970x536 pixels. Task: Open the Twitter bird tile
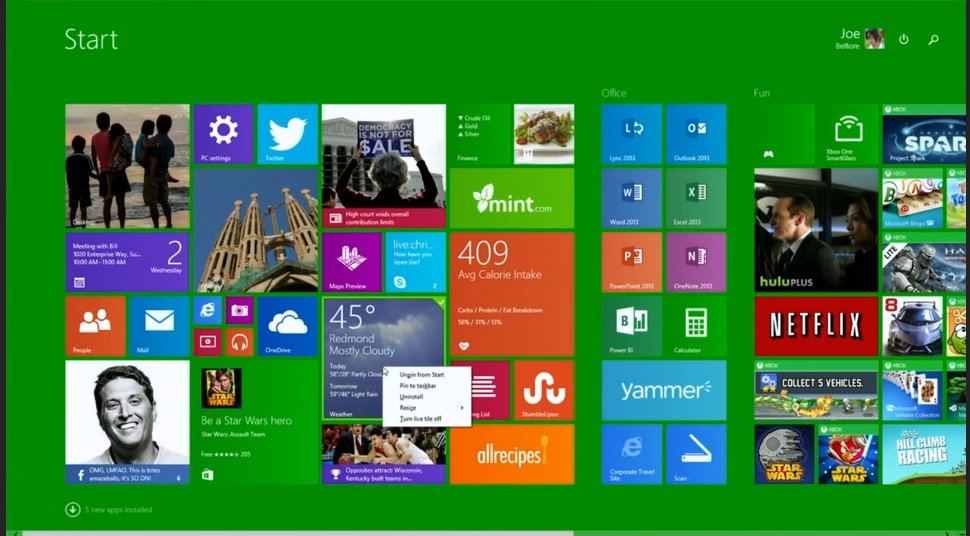click(288, 134)
